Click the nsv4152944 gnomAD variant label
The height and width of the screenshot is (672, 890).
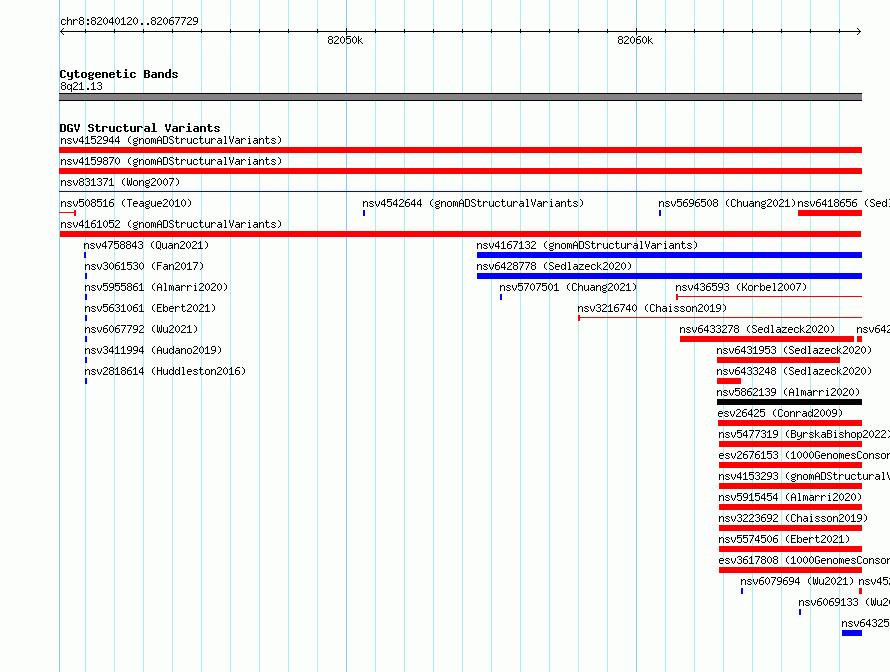click(171, 140)
